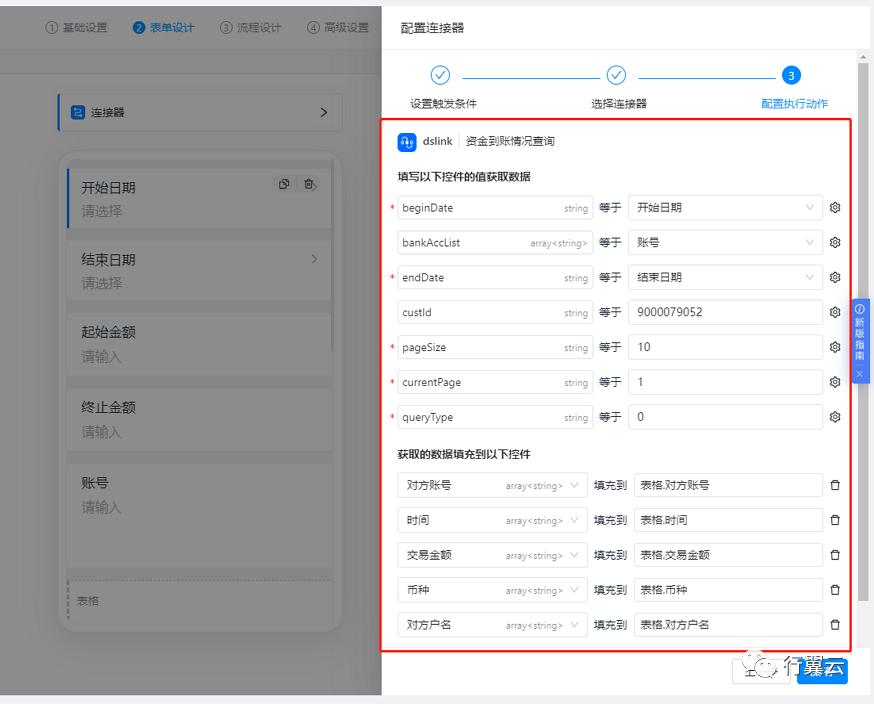Click the dslink connector icon
This screenshot has width=874, height=704.
[x=408, y=143]
